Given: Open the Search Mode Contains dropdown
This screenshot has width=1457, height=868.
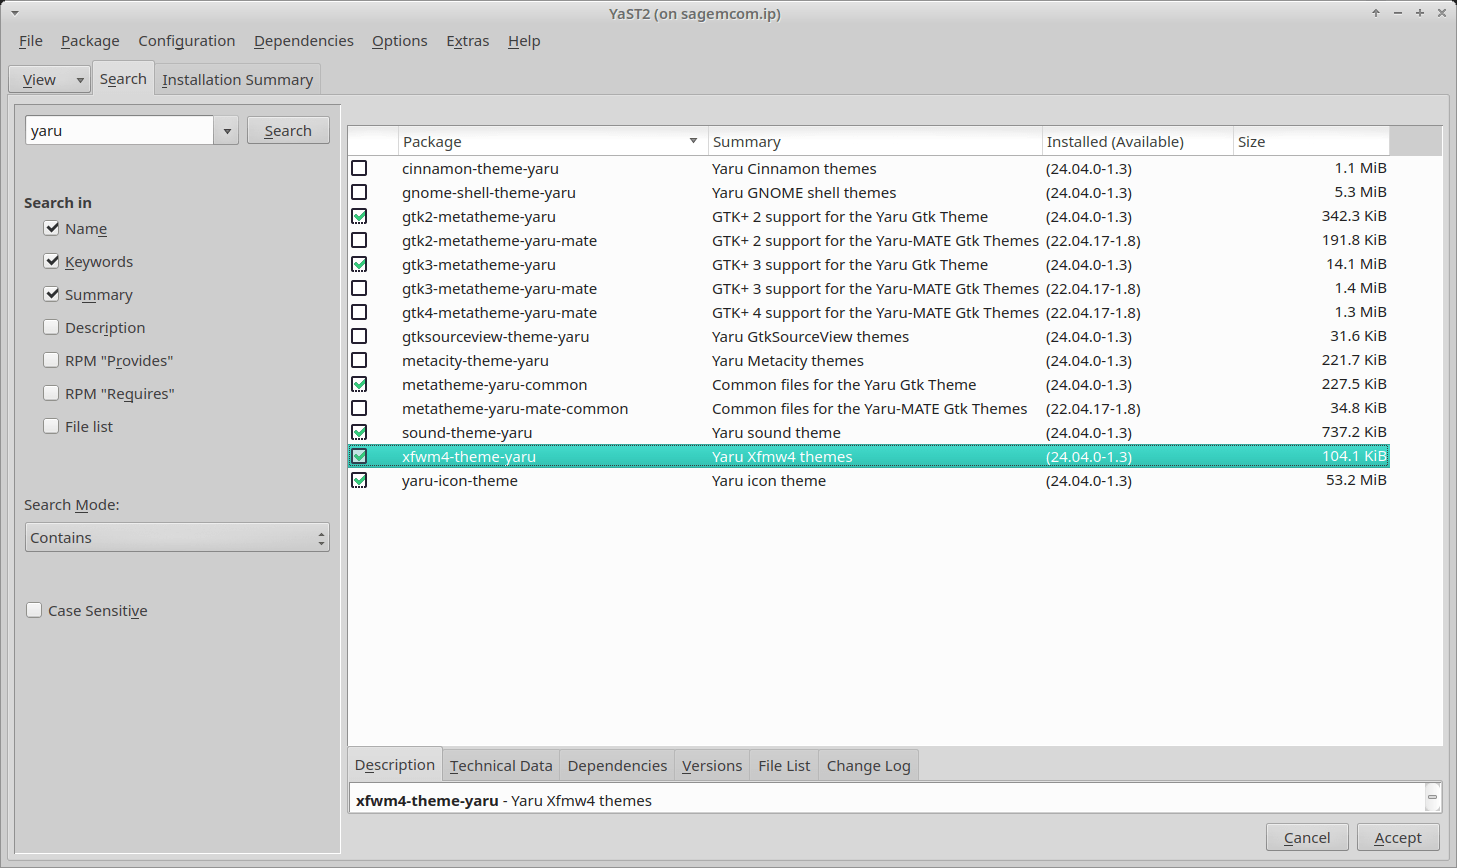Looking at the screenshot, I should pos(177,538).
